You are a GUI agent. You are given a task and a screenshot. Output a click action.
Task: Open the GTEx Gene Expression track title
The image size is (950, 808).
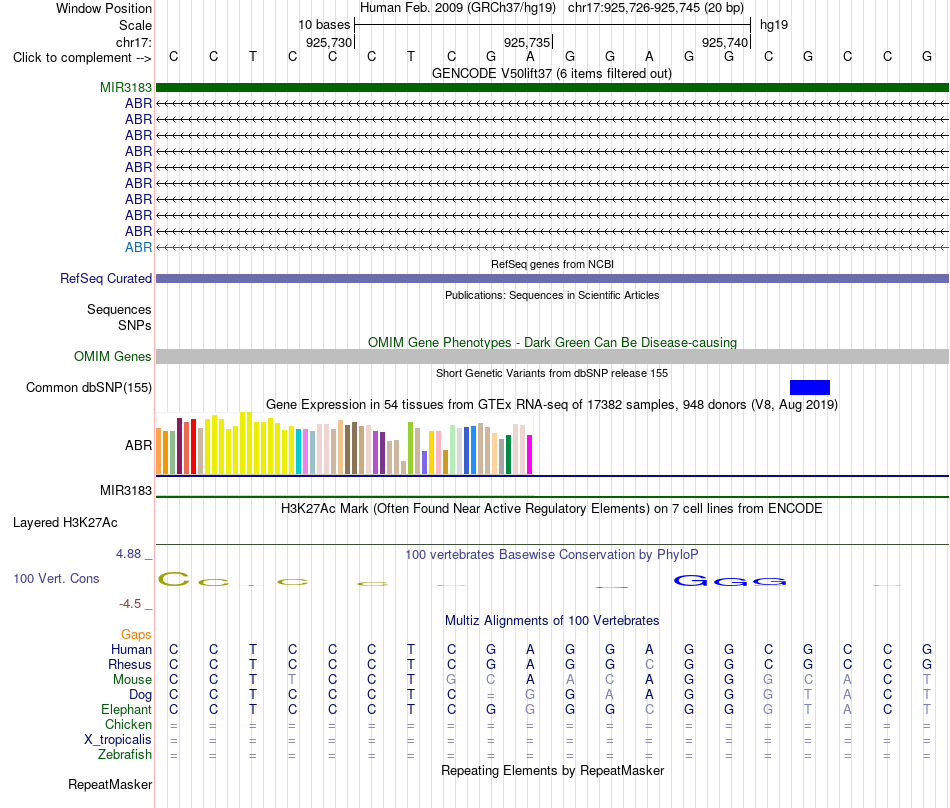coord(552,405)
